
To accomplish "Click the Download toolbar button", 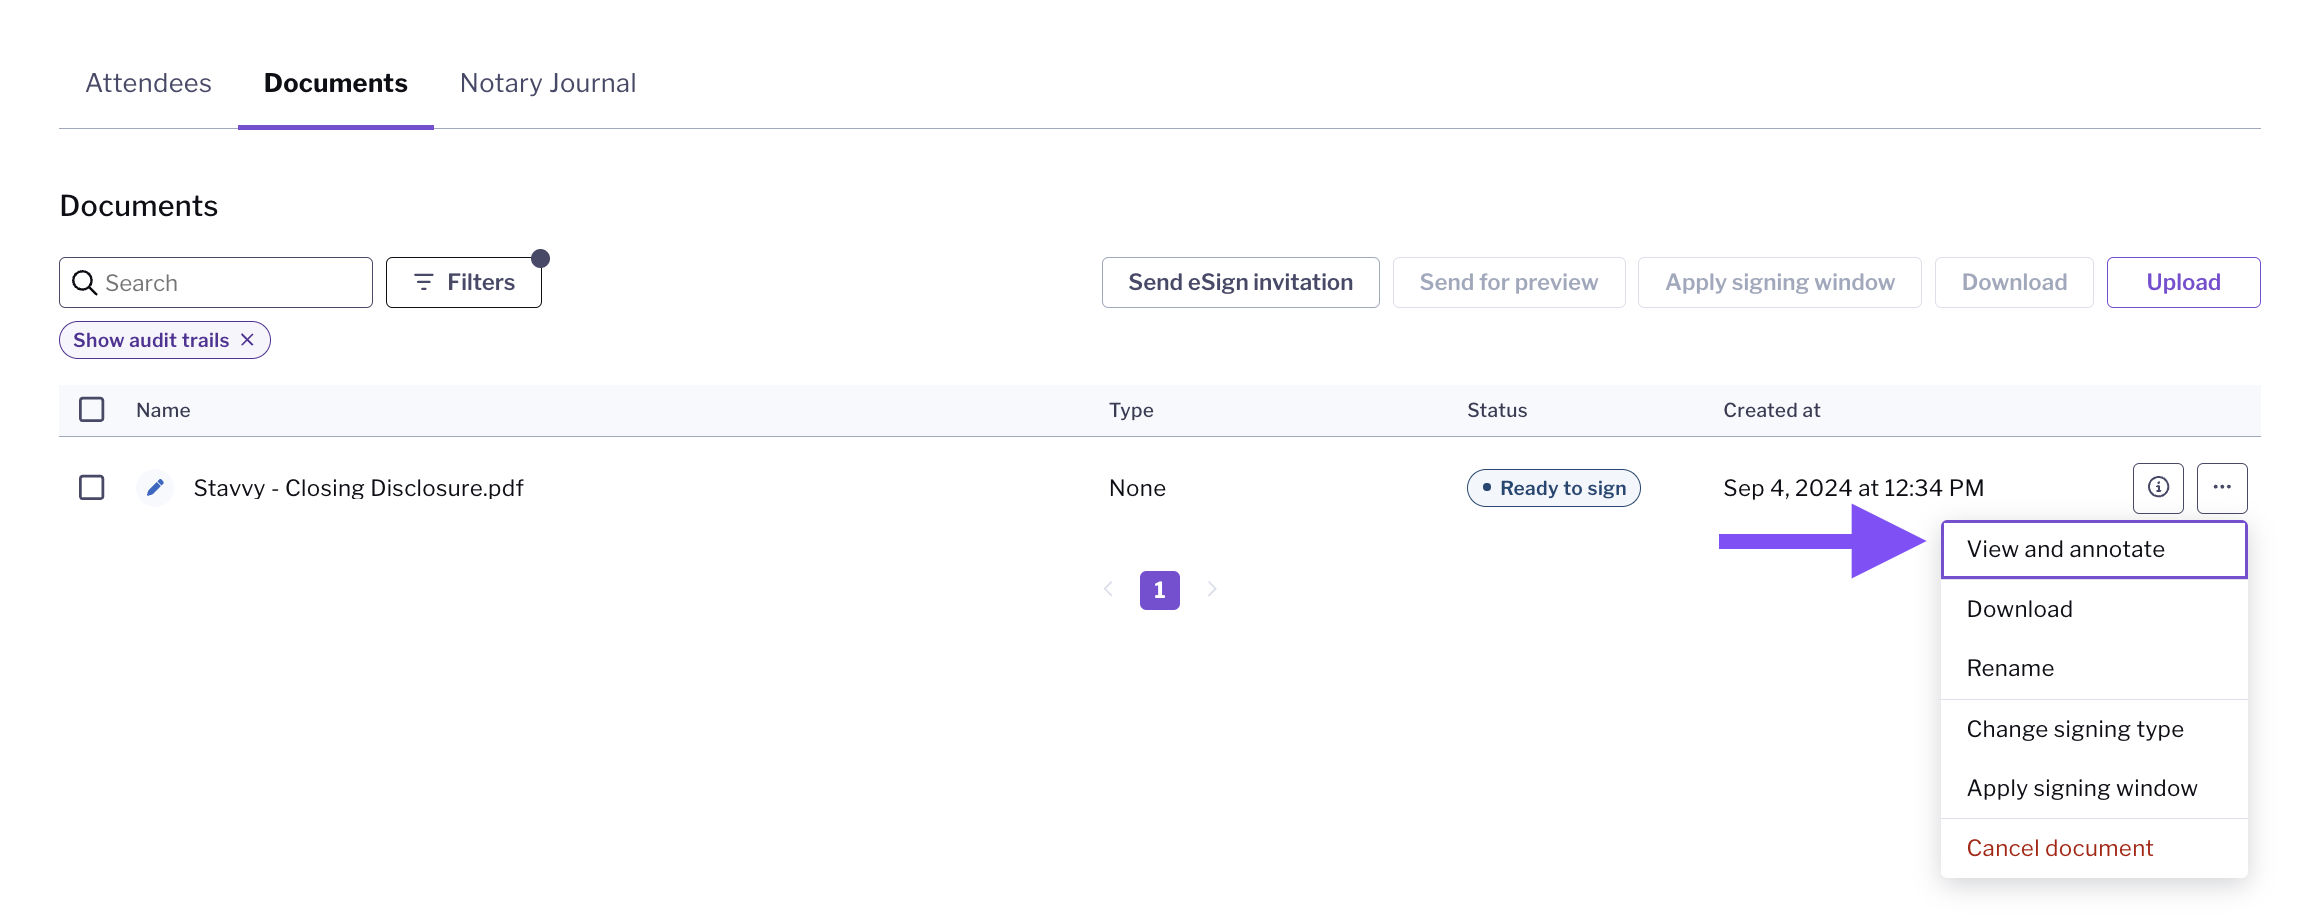I will pos(2014,283).
